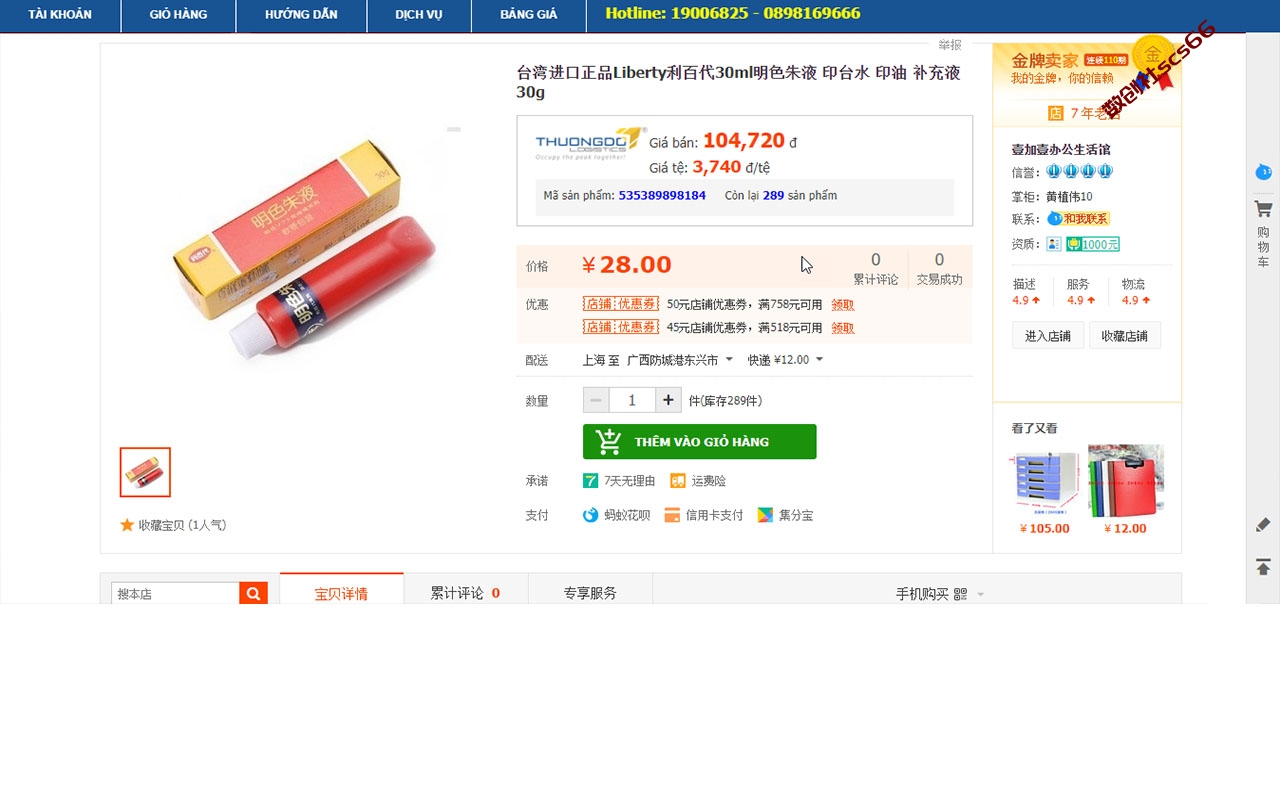1280x800 pixels.
Task: Open BẢNG GIÁ in top navigation
Action: click(529, 15)
